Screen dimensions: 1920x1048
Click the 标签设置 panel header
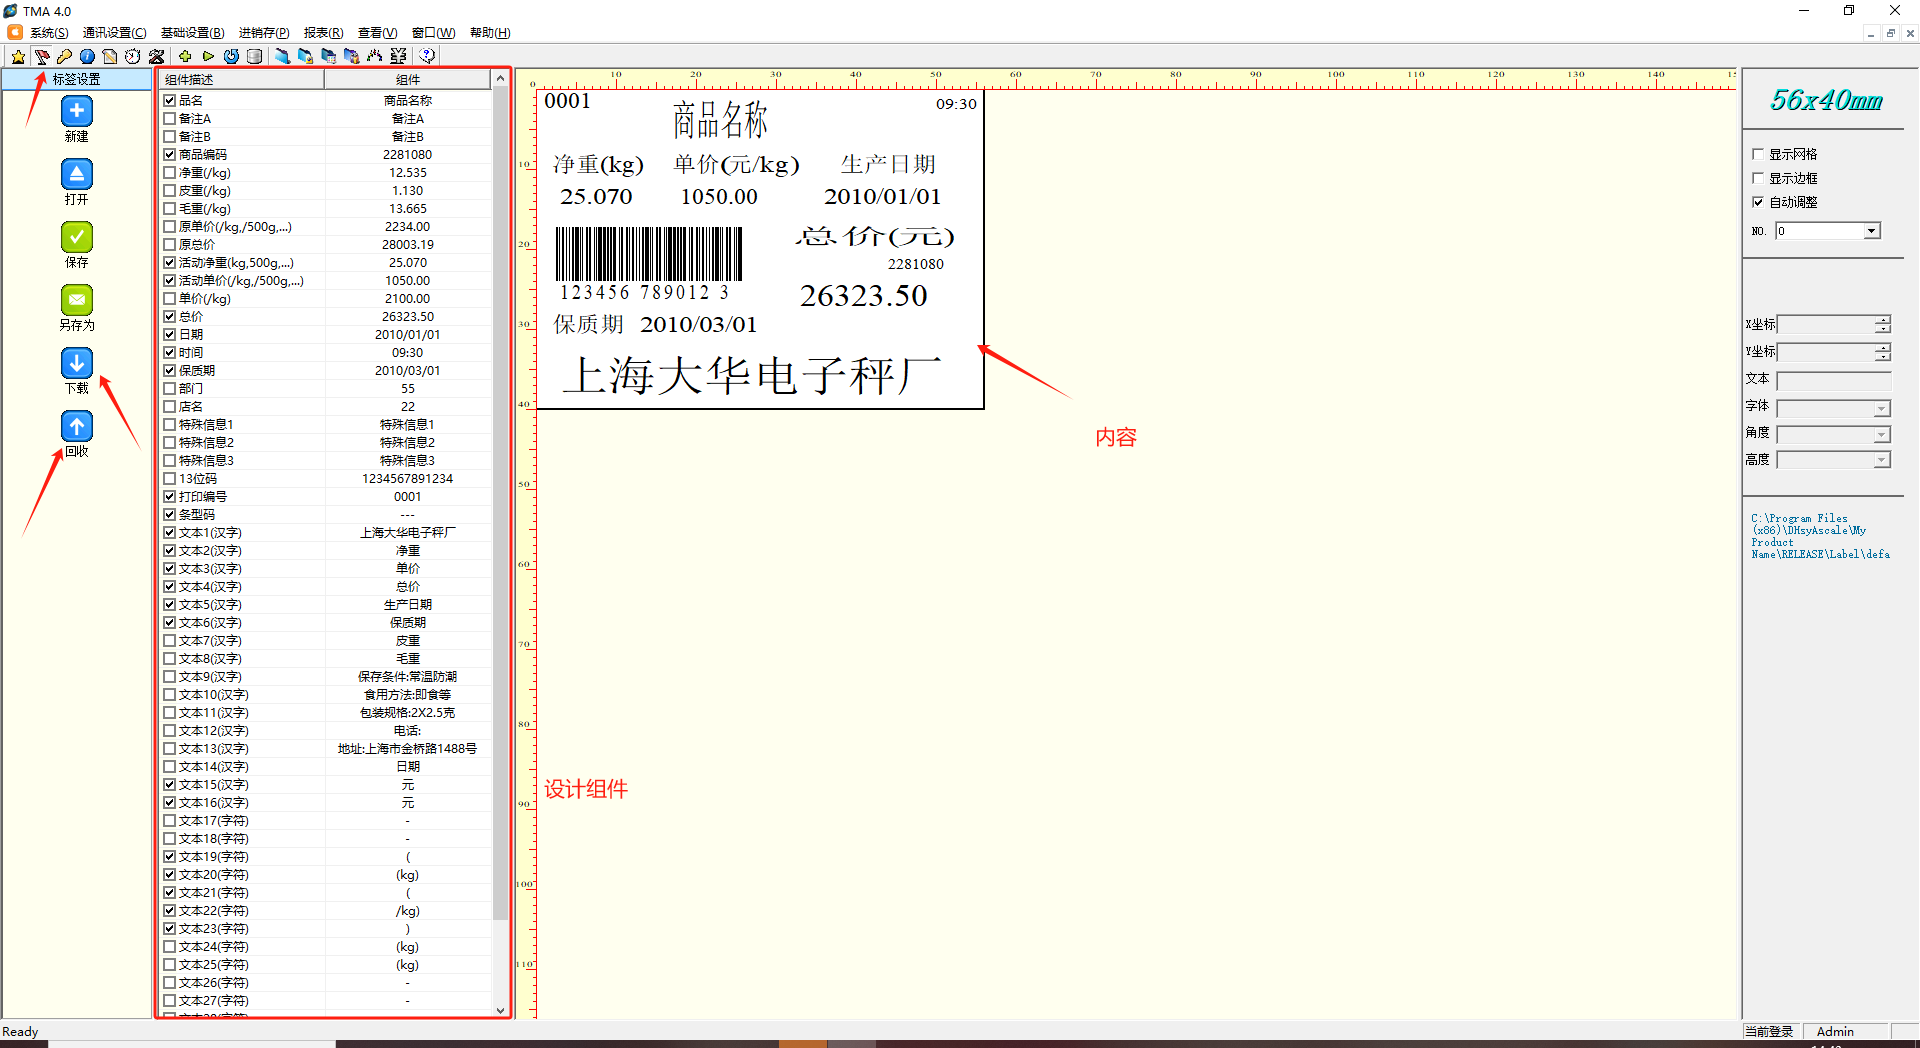coord(77,79)
